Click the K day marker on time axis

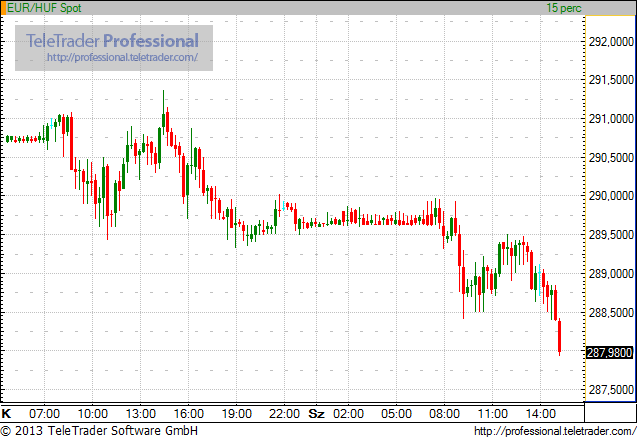point(6,414)
